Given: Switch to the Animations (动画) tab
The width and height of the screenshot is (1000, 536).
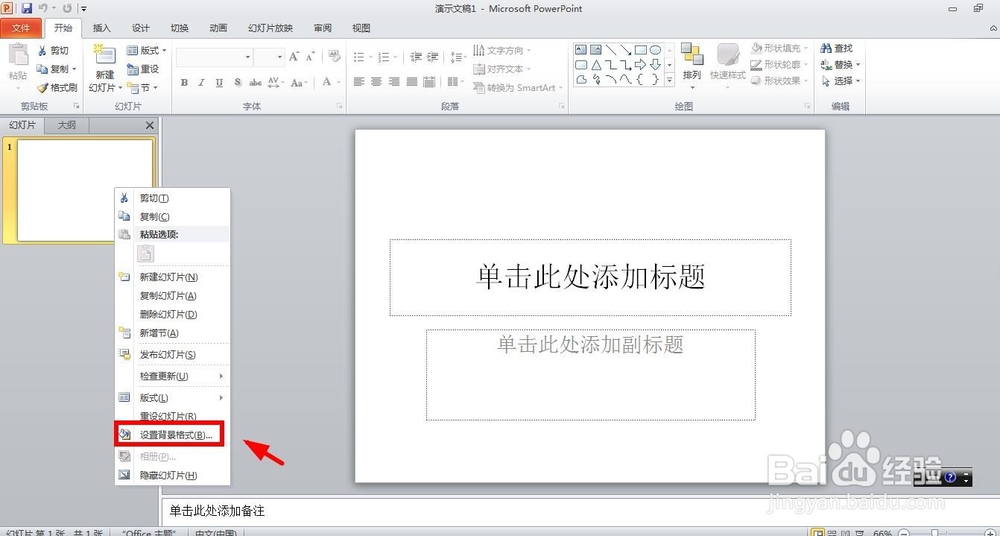Looking at the screenshot, I should (x=218, y=28).
